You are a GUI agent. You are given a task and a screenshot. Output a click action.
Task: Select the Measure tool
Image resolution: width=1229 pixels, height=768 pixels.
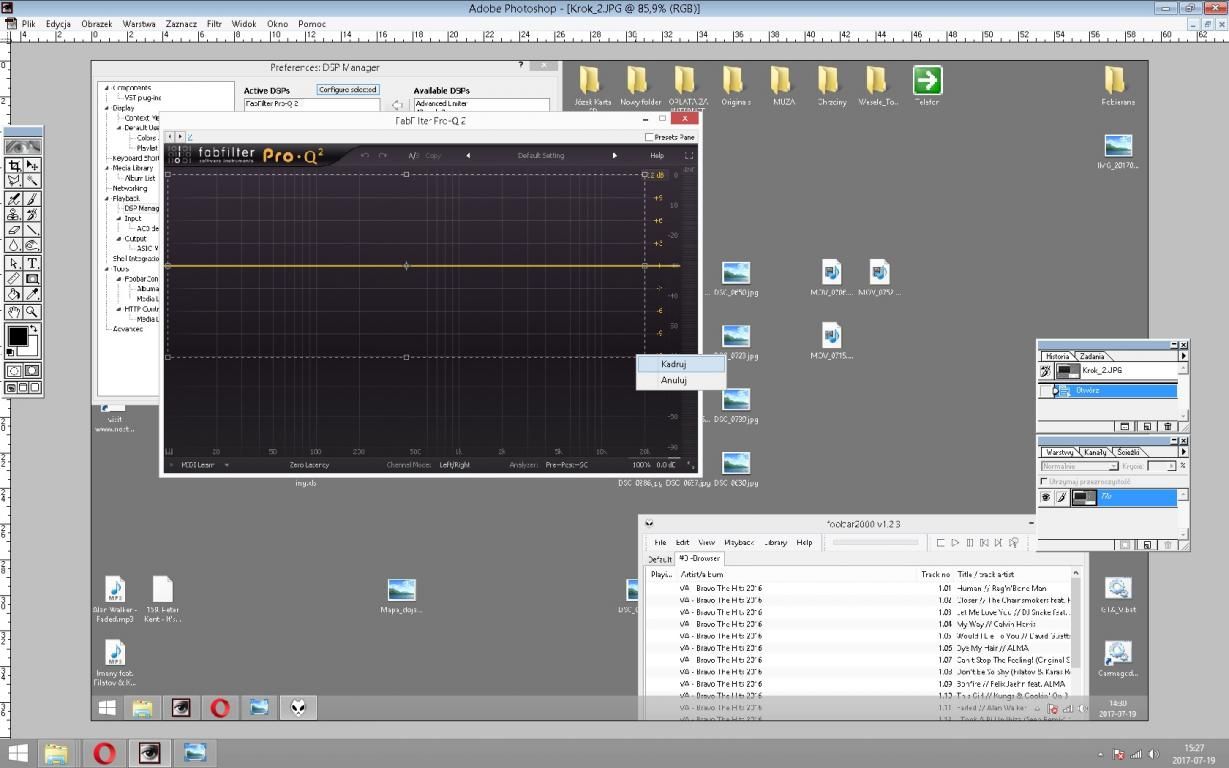point(14,279)
